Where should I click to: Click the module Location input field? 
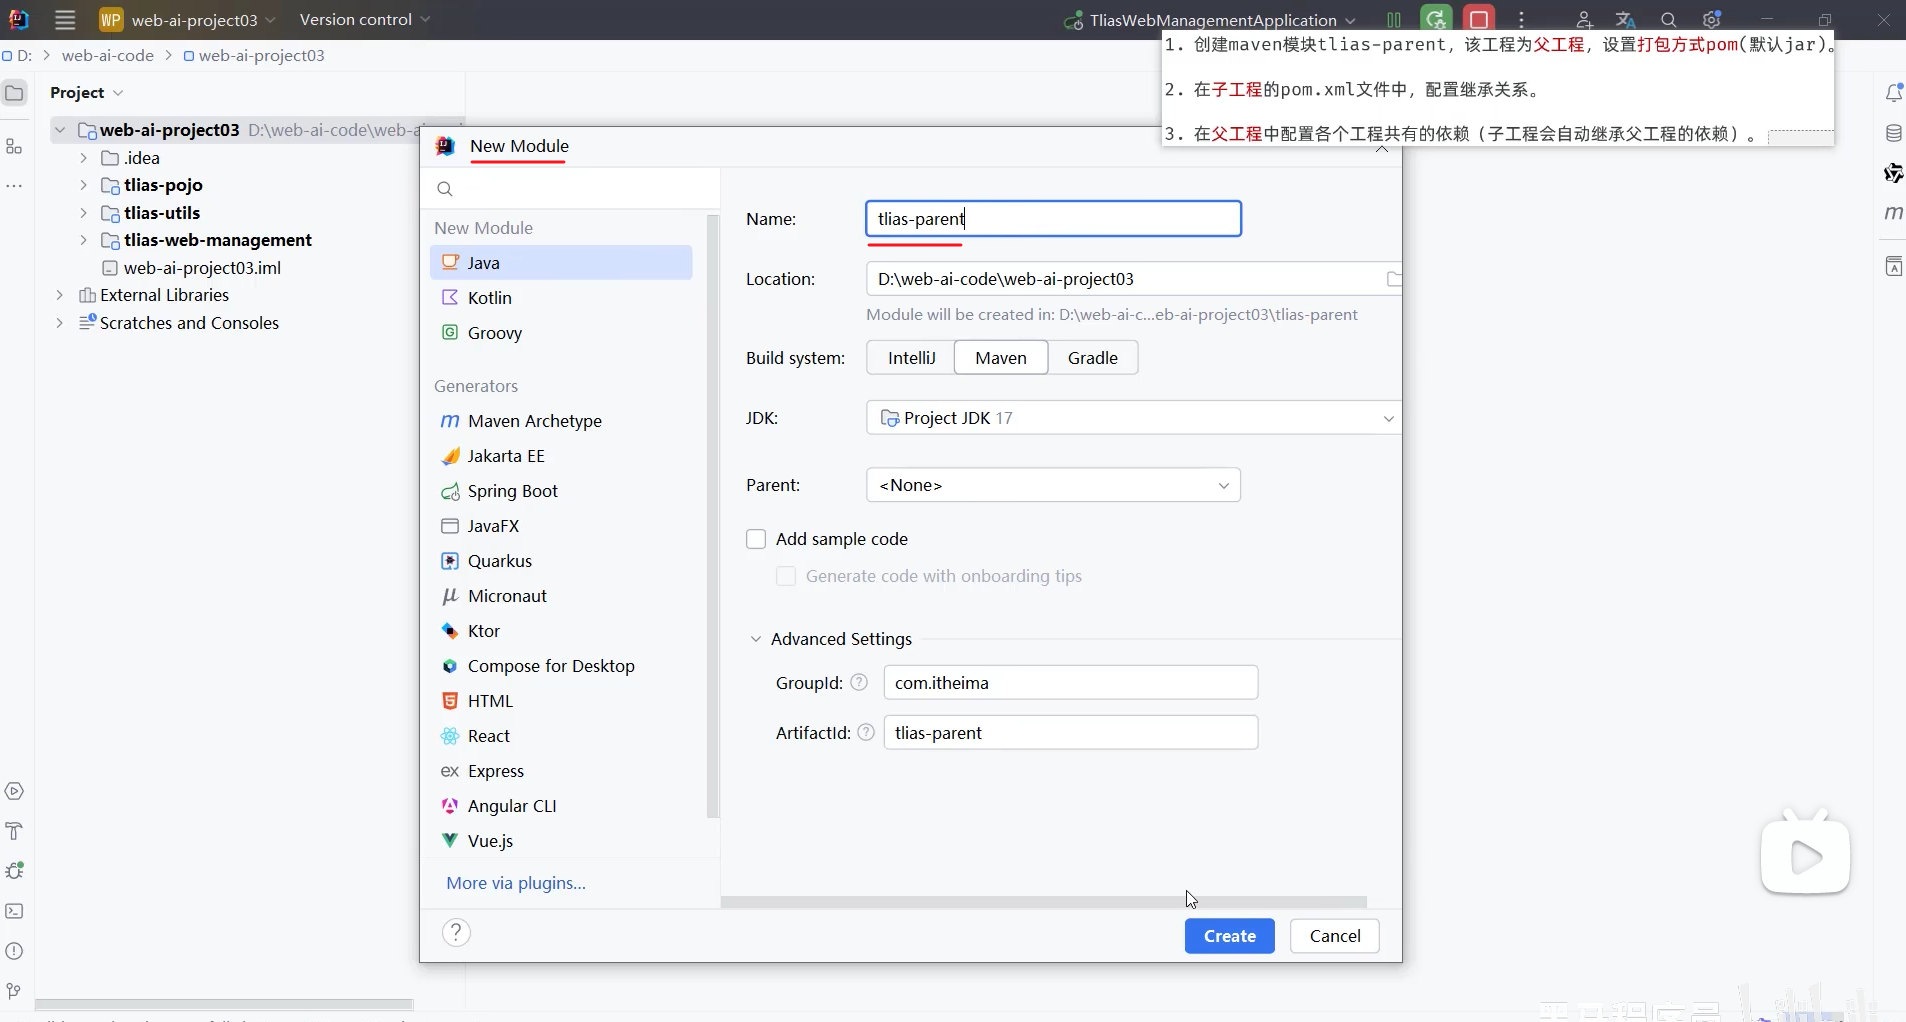[1125, 279]
